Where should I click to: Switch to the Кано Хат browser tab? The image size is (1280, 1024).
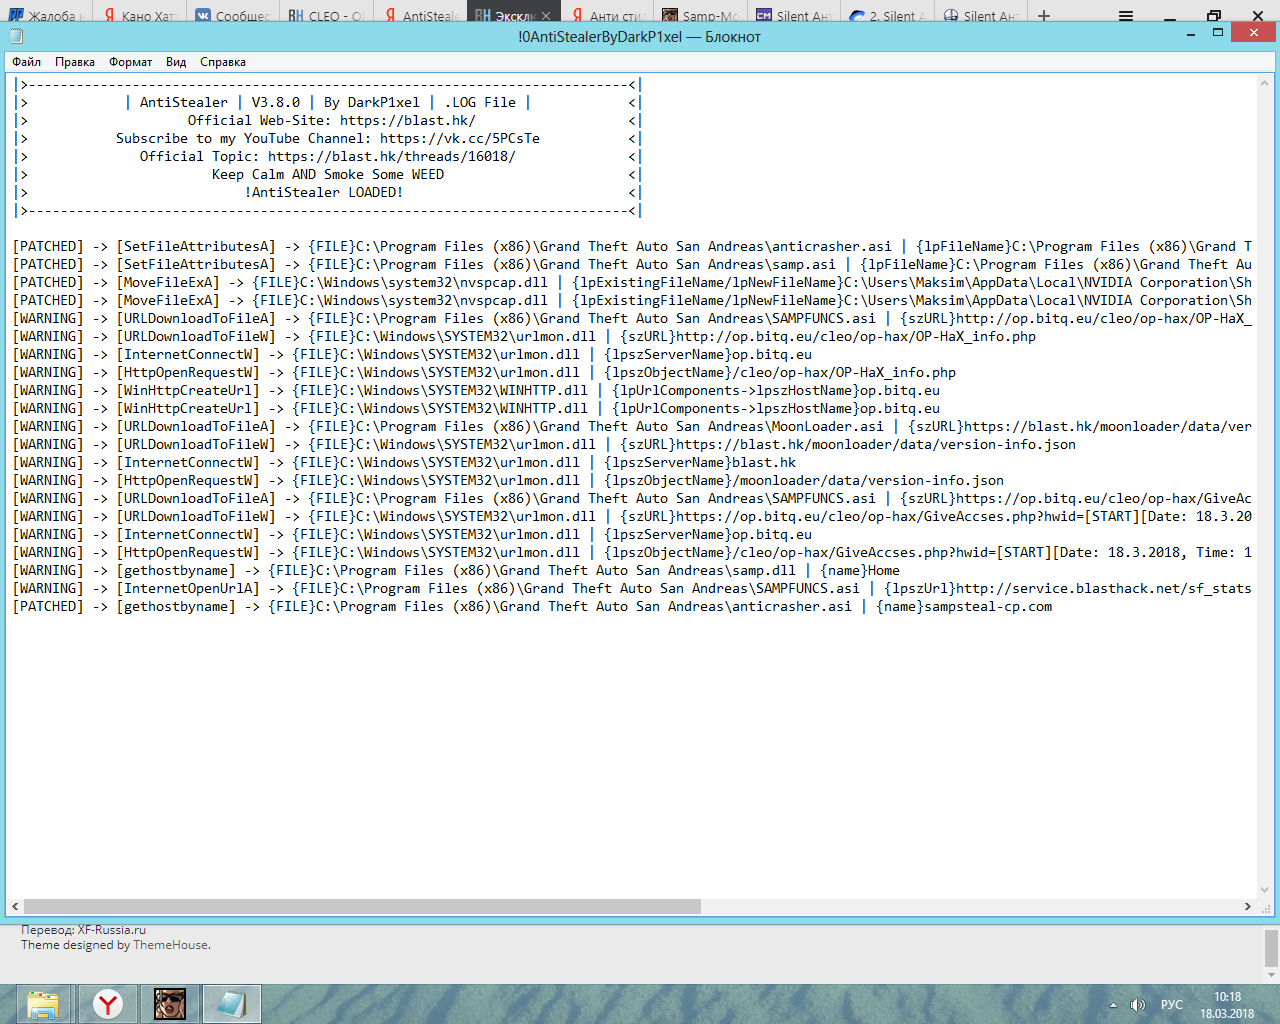click(140, 15)
